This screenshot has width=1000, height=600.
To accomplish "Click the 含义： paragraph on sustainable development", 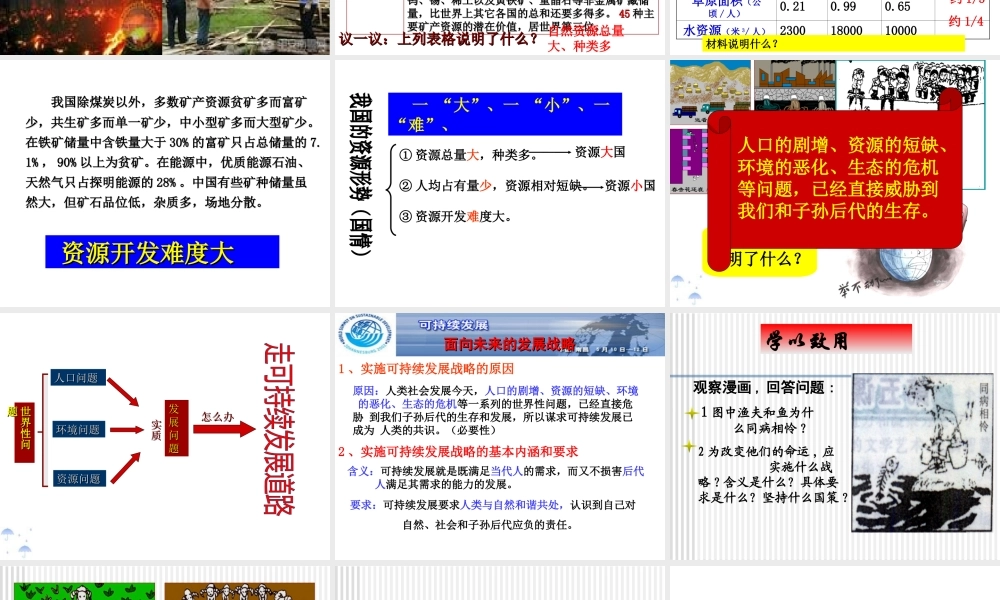I will (x=496, y=478).
